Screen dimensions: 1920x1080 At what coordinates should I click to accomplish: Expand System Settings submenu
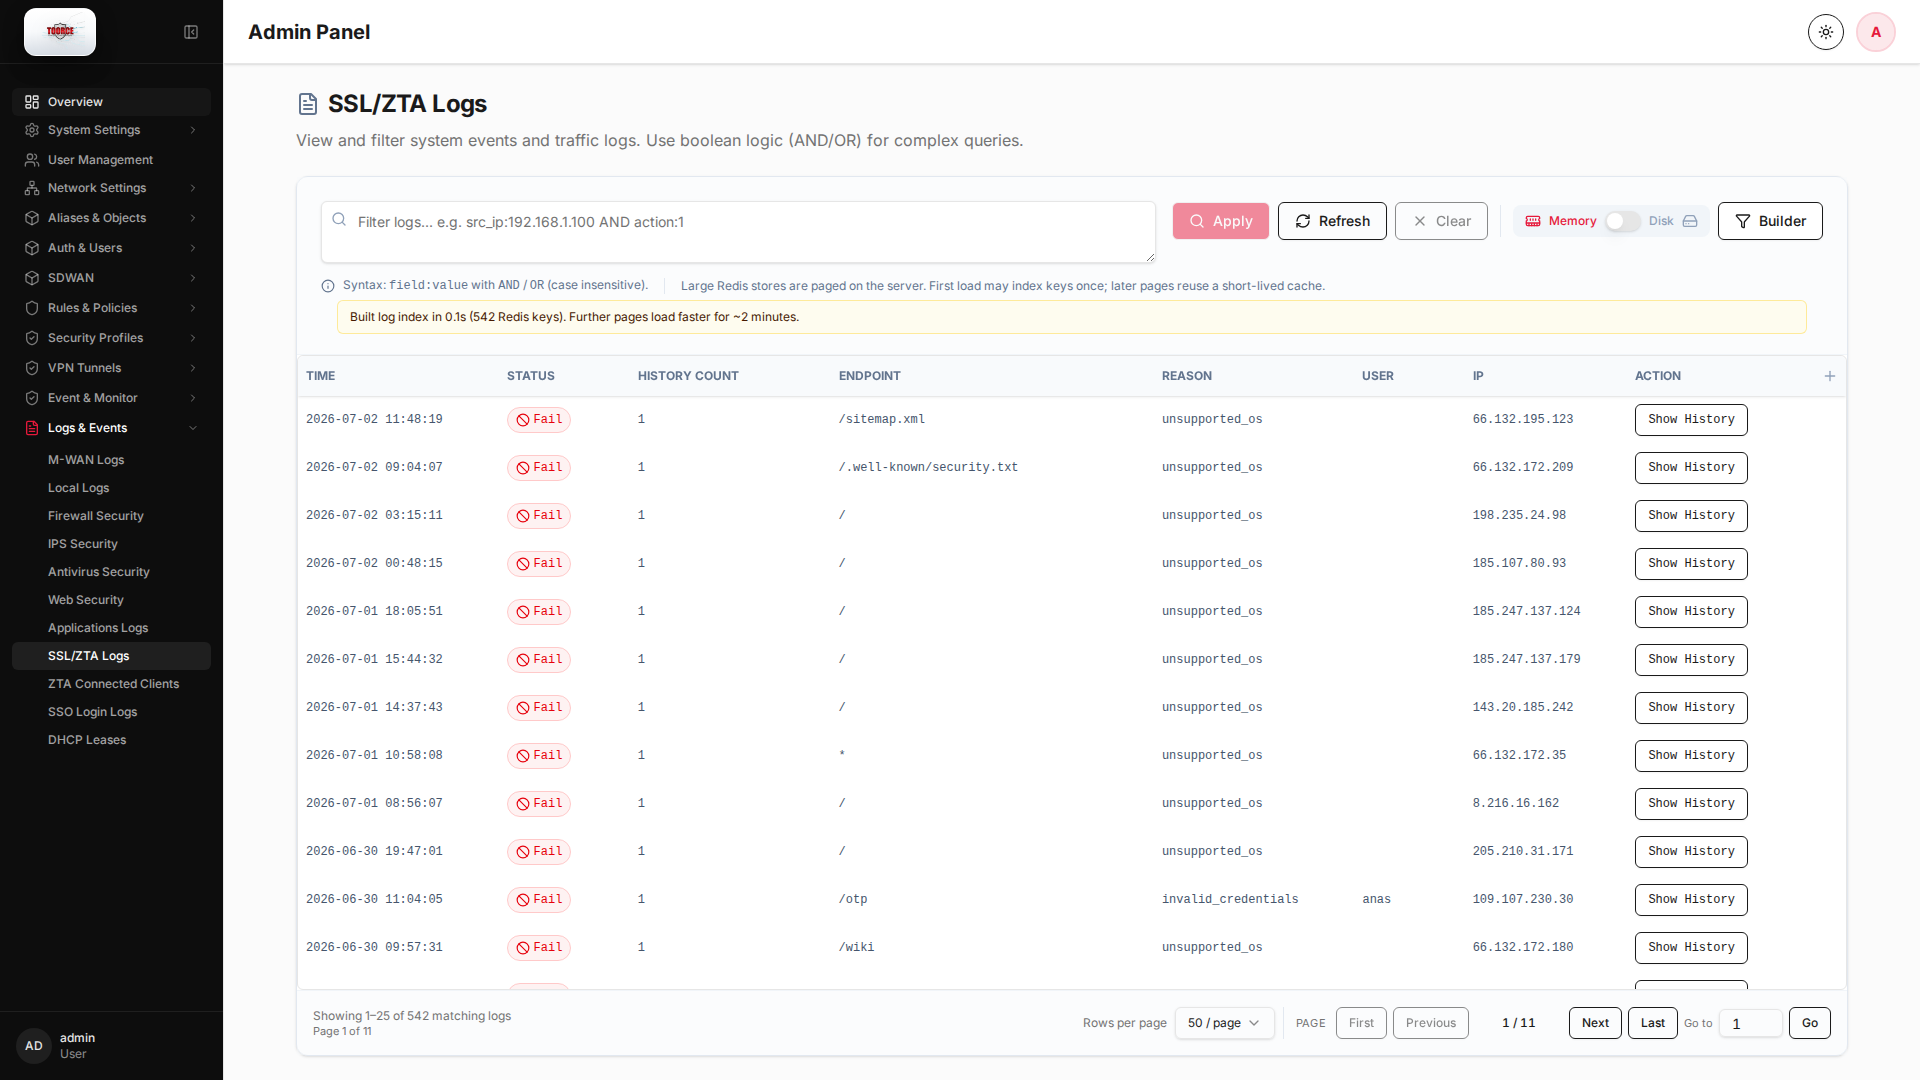point(193,130)
